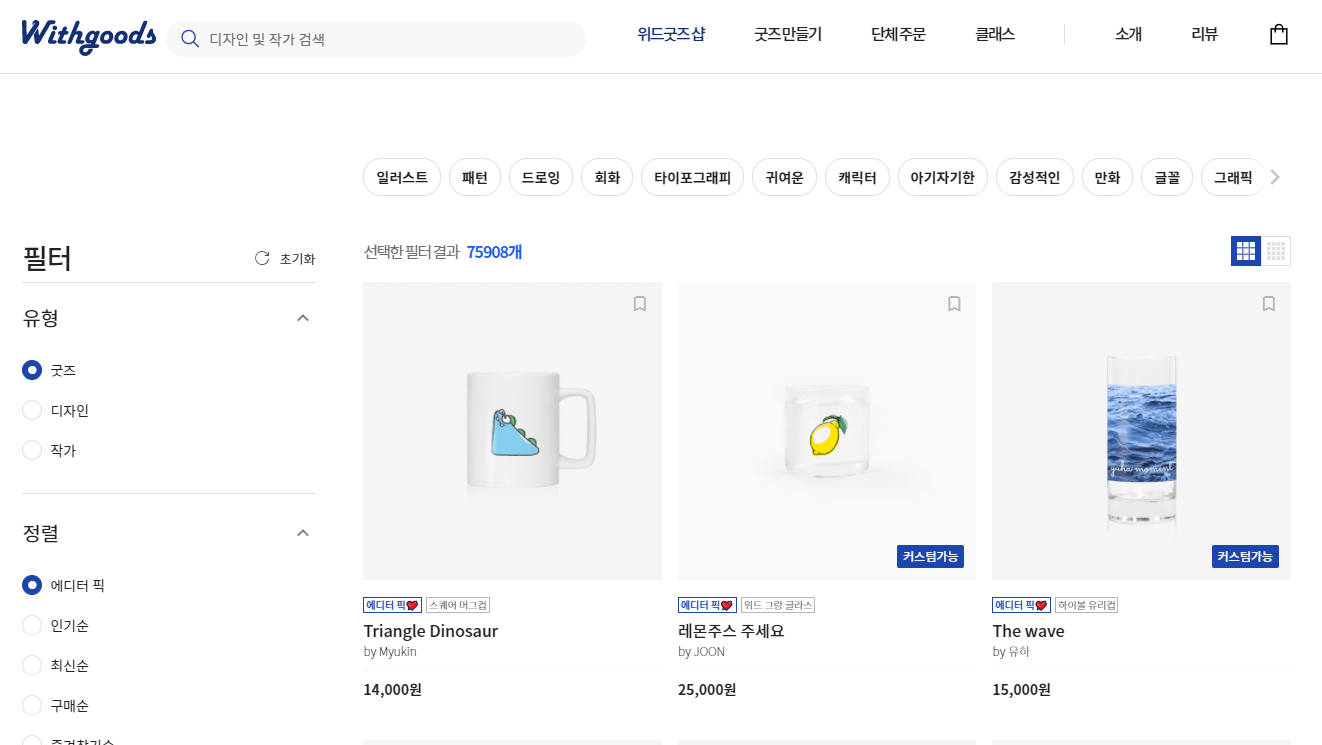Open the 굿즈만들기 menu
Viewport: 1322px width, 745px height.
(788, 34)
